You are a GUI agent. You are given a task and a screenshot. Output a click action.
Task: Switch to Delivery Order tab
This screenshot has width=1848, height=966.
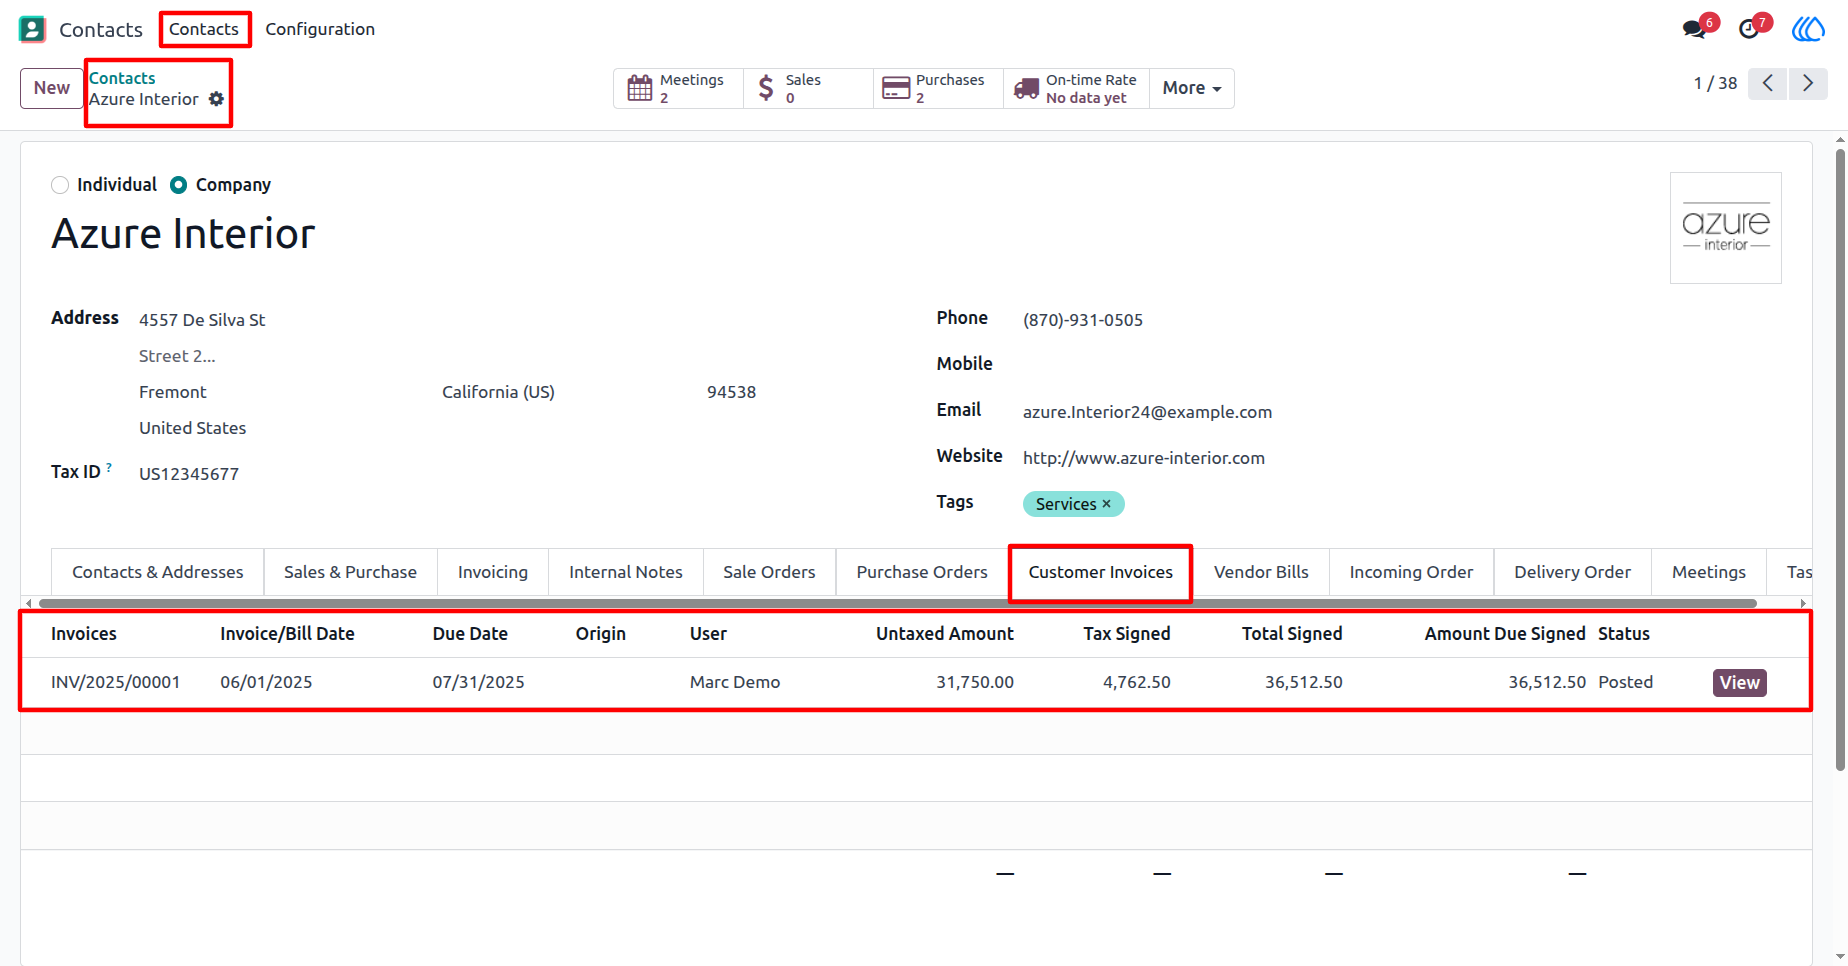click(x=1572, y=572)
